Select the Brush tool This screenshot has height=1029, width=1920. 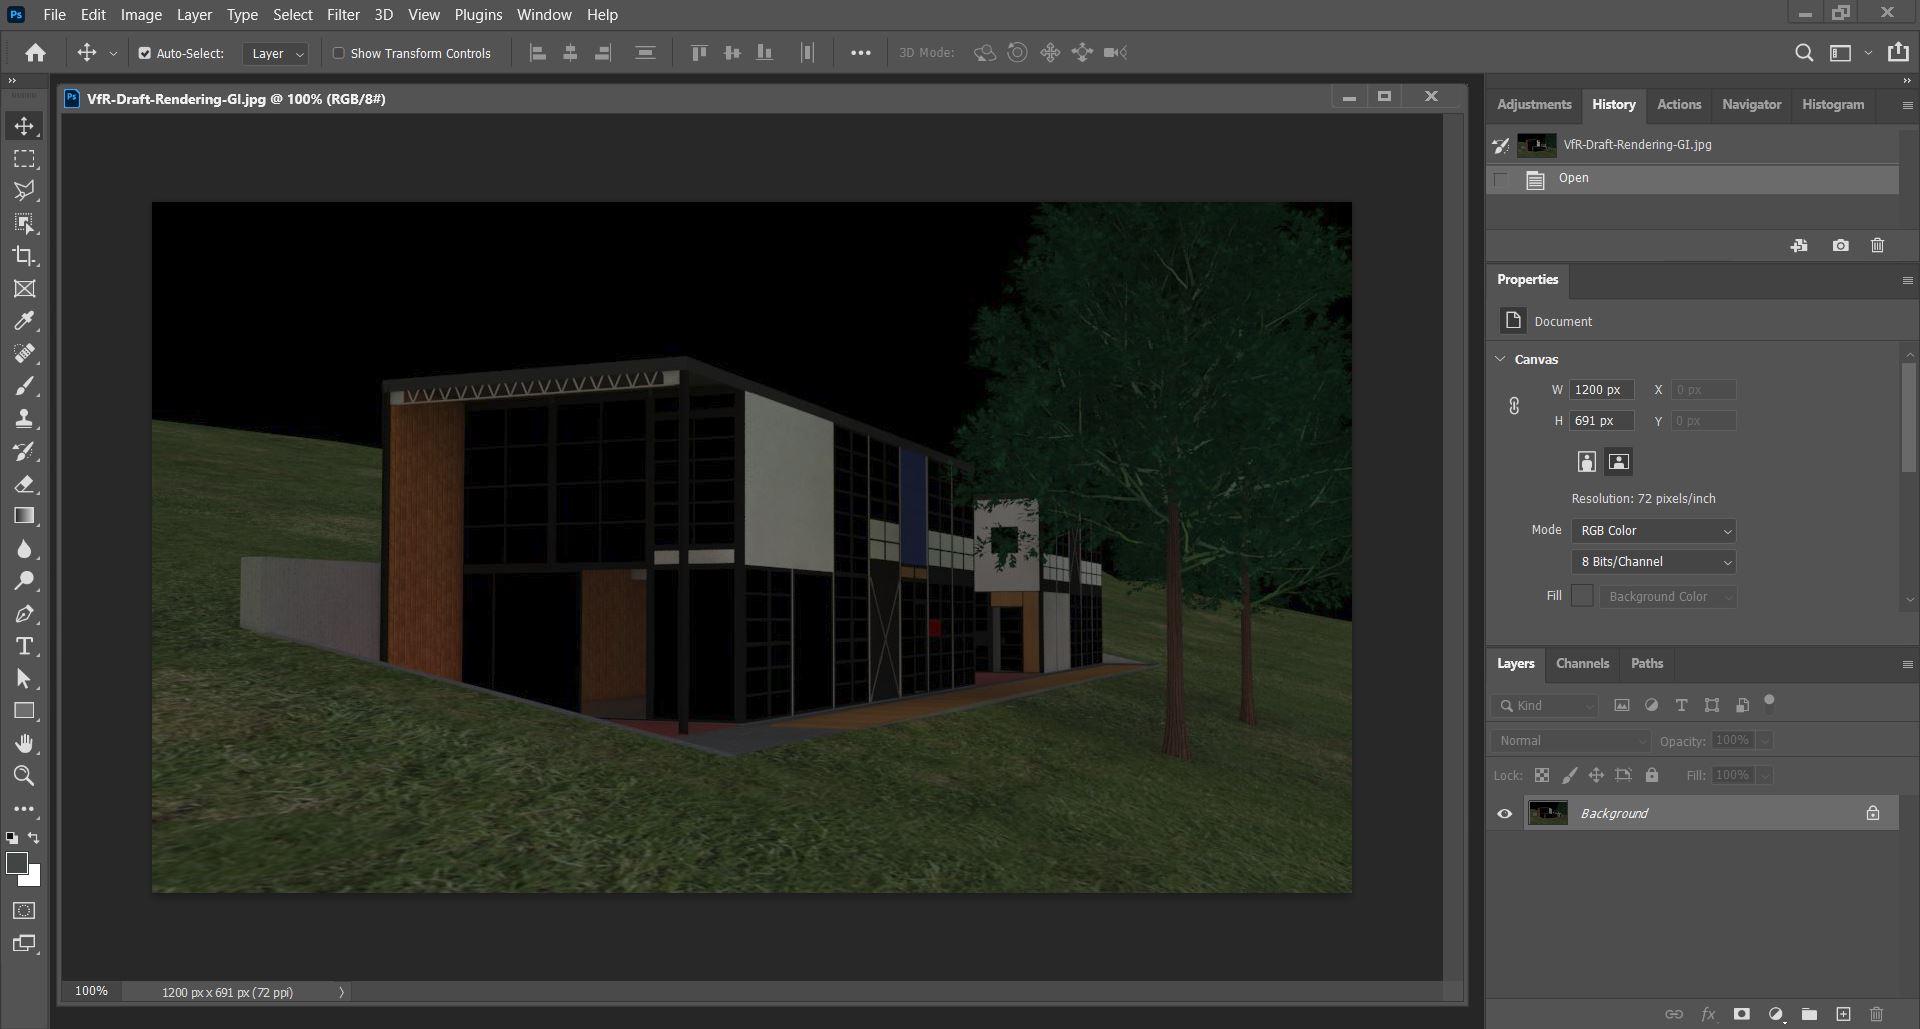[24, 386]
